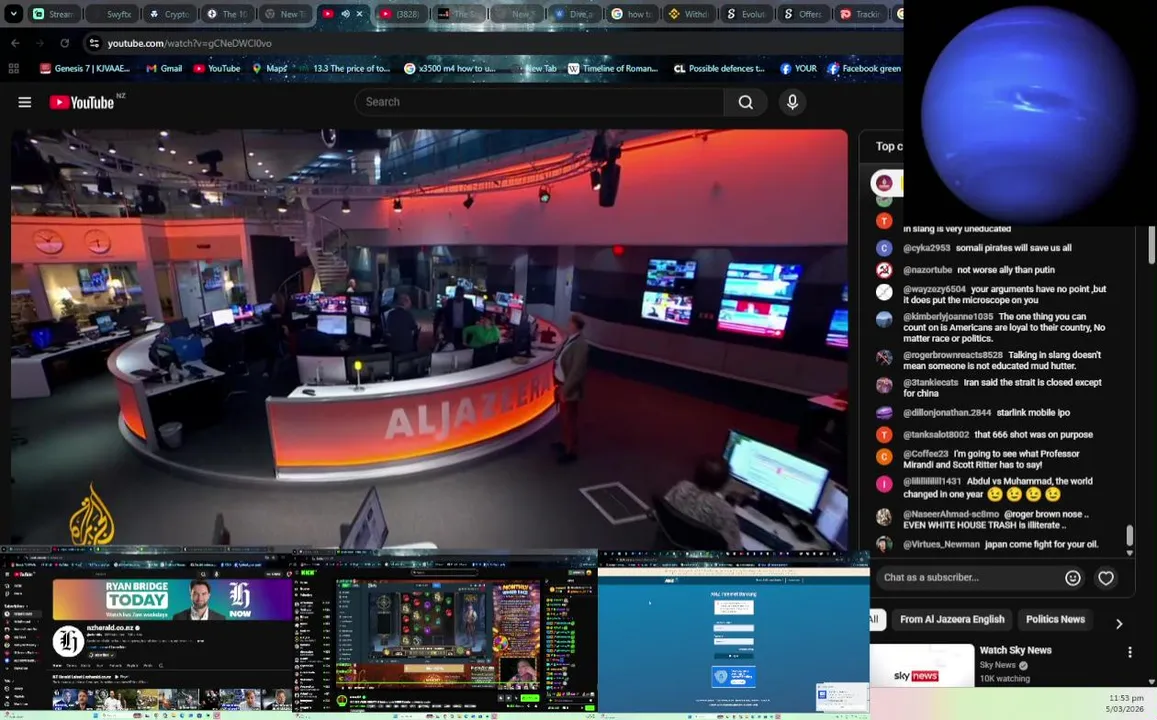Screen dimensions: 1157x720
Task: Open the YouTube bookmark
Action: coord(217,68)
